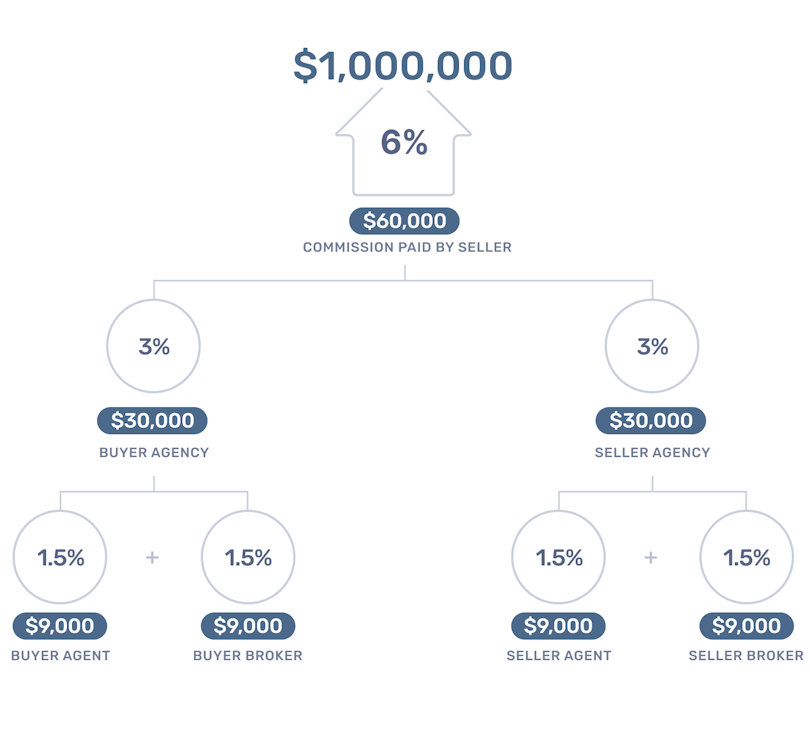The image size is (810, 731).
Task: Click the house icon showing 6%
Action: [x=404, y=143]
